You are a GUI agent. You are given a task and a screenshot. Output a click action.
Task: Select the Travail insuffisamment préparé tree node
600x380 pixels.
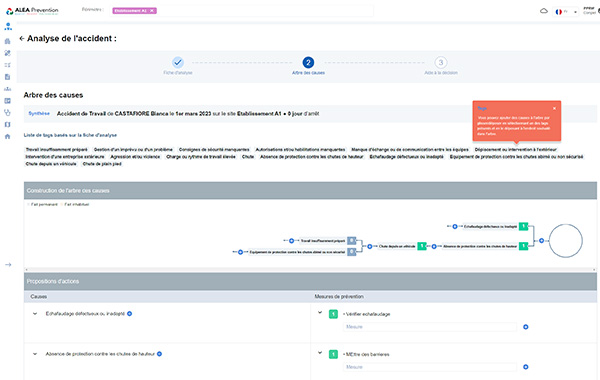click(x=323, y=241)
